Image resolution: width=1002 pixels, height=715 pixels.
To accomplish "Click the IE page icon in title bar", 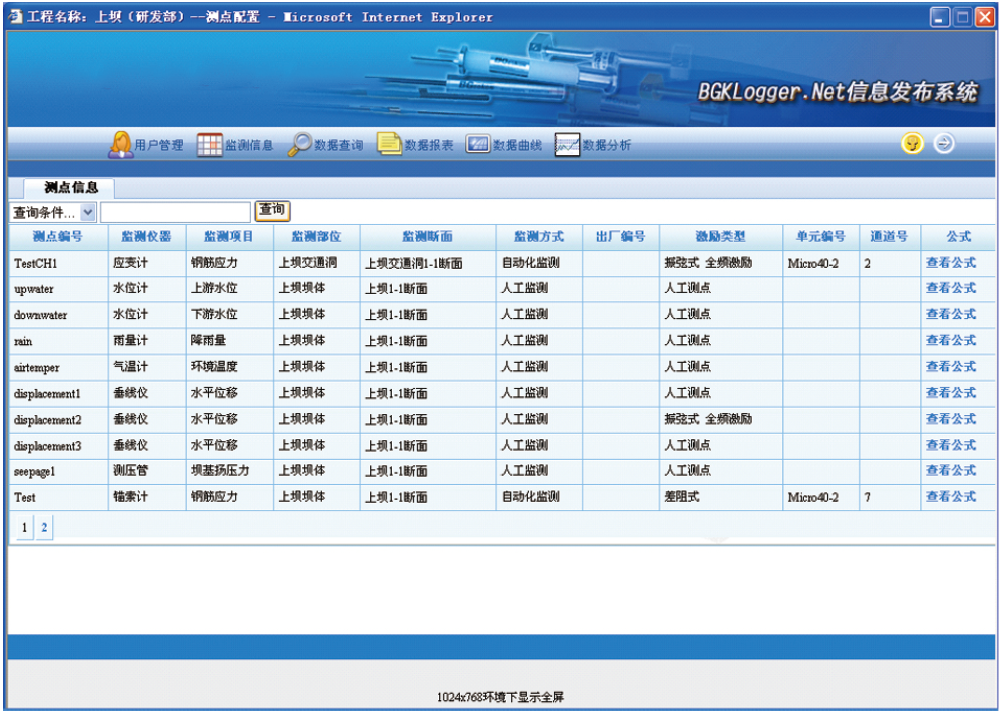I will pos(15,17).
